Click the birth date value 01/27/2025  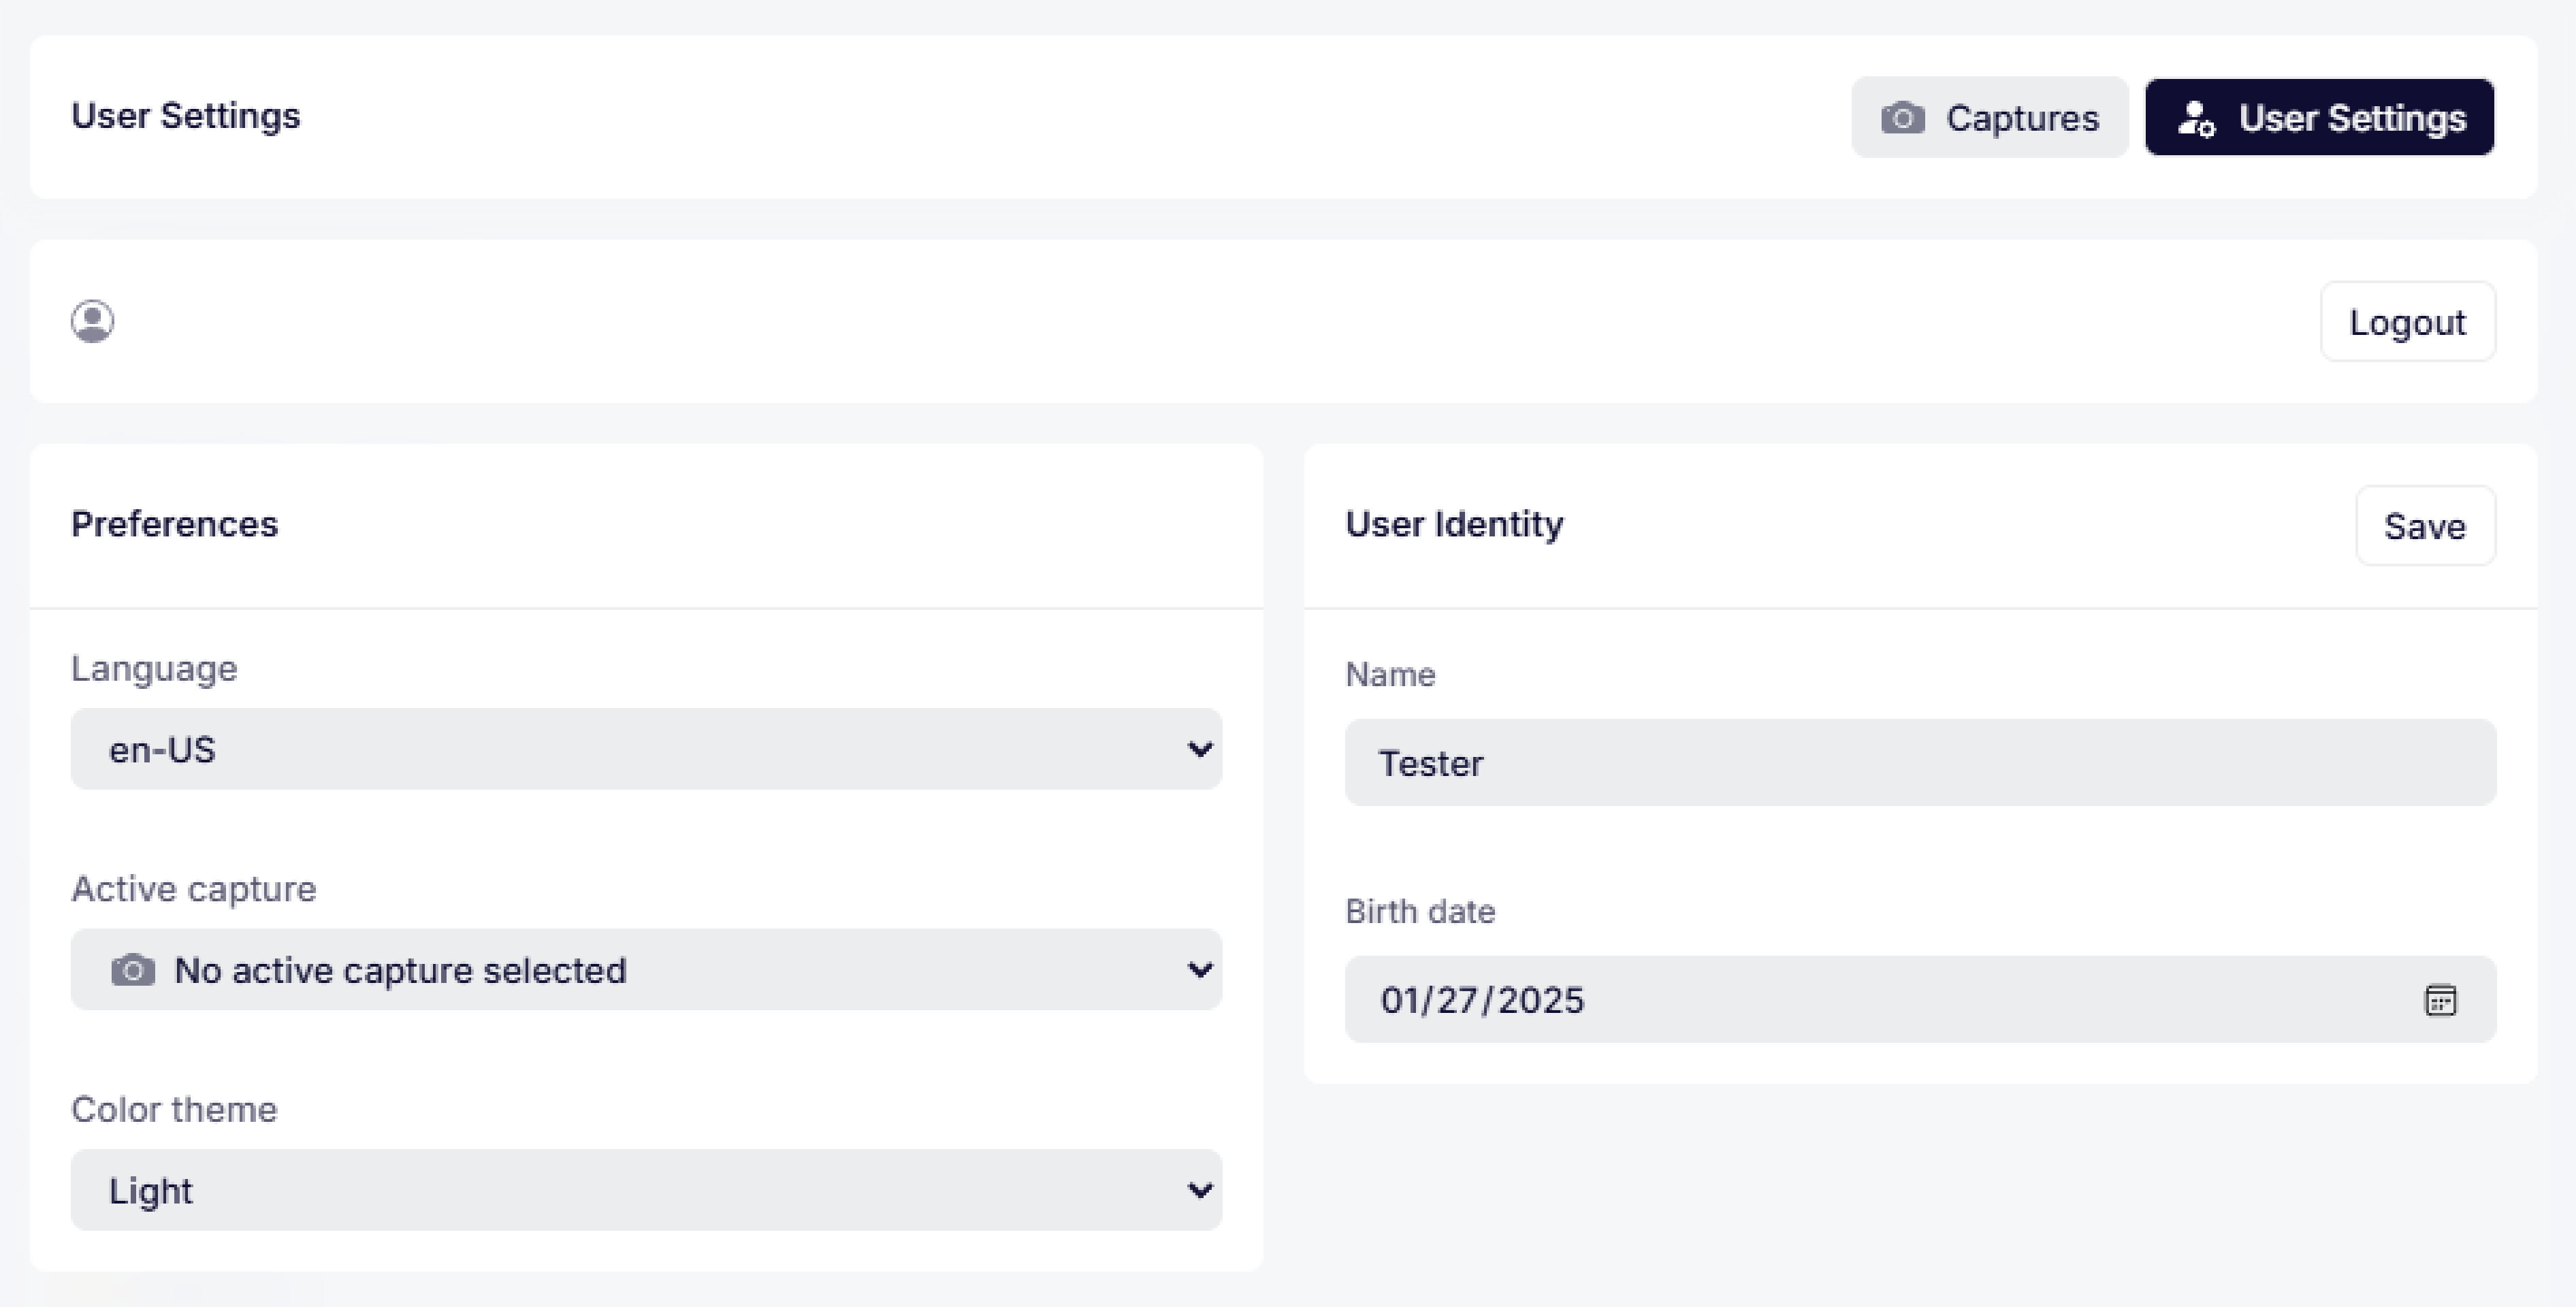[1482, 1000]
